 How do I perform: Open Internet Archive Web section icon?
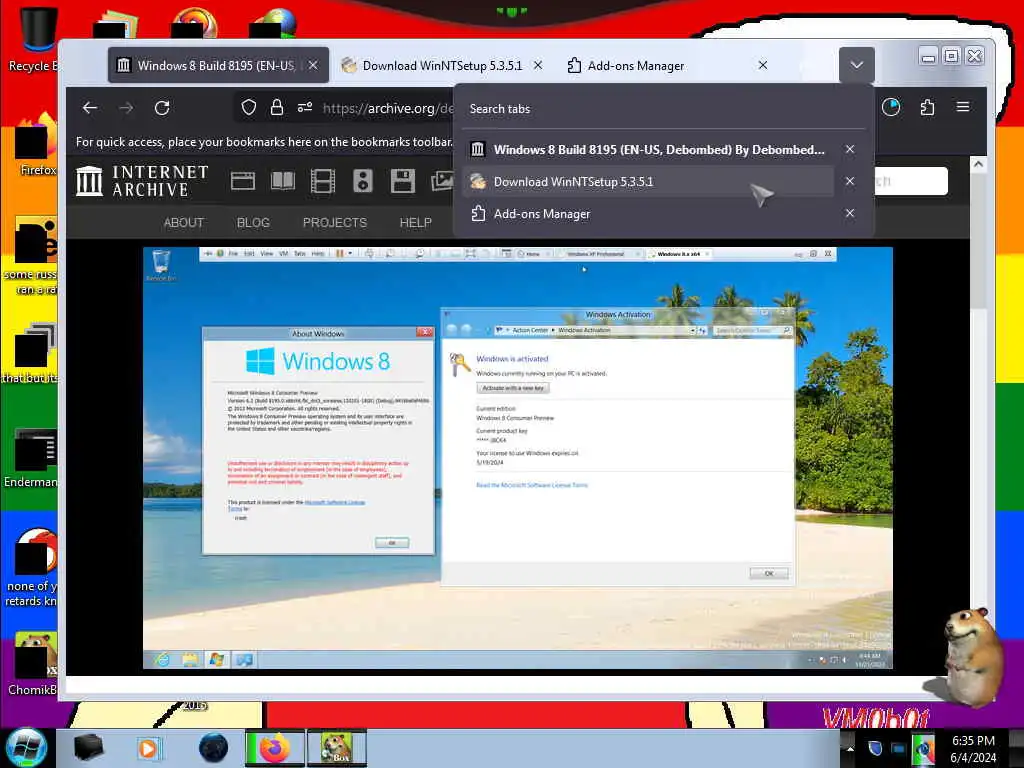click(x=243, y=181)
